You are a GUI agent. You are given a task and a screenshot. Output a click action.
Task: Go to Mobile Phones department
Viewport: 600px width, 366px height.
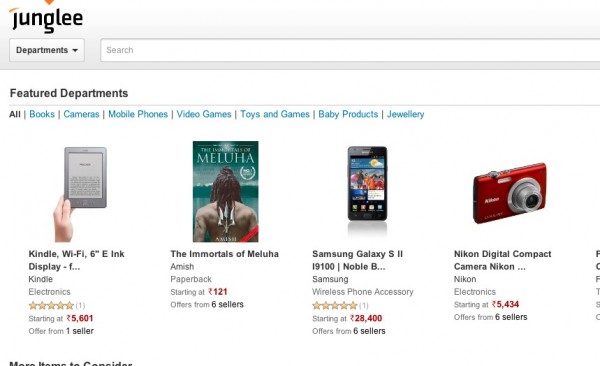pos(138,114)
